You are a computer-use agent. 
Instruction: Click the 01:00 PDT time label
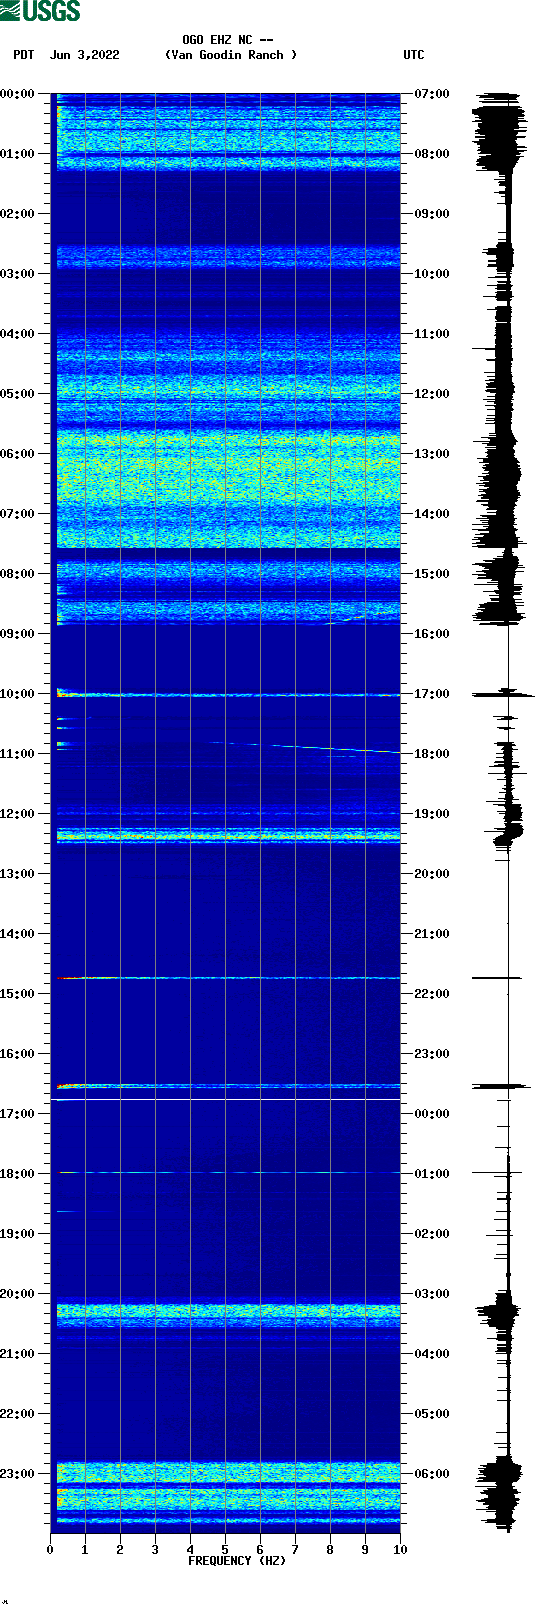pos(18,154)
